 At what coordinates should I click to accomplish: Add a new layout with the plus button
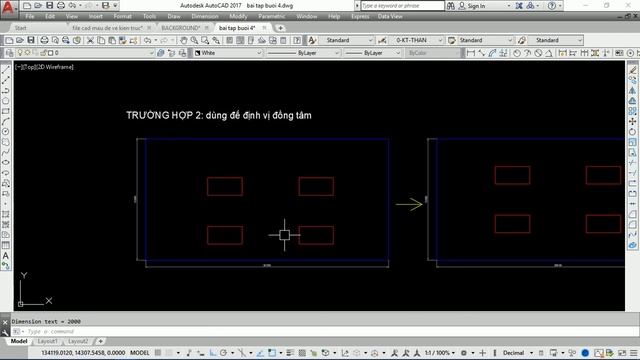[x=100, y=341]
